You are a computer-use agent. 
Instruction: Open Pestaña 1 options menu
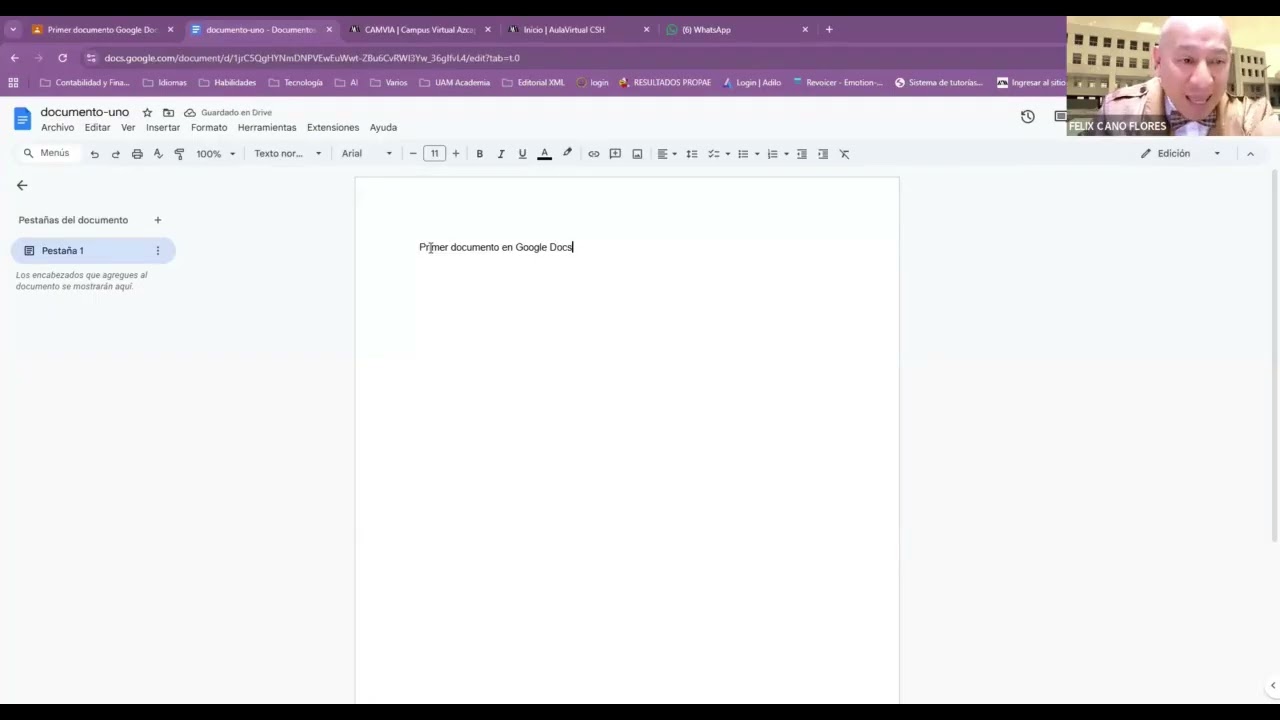[x=157, y=251]
